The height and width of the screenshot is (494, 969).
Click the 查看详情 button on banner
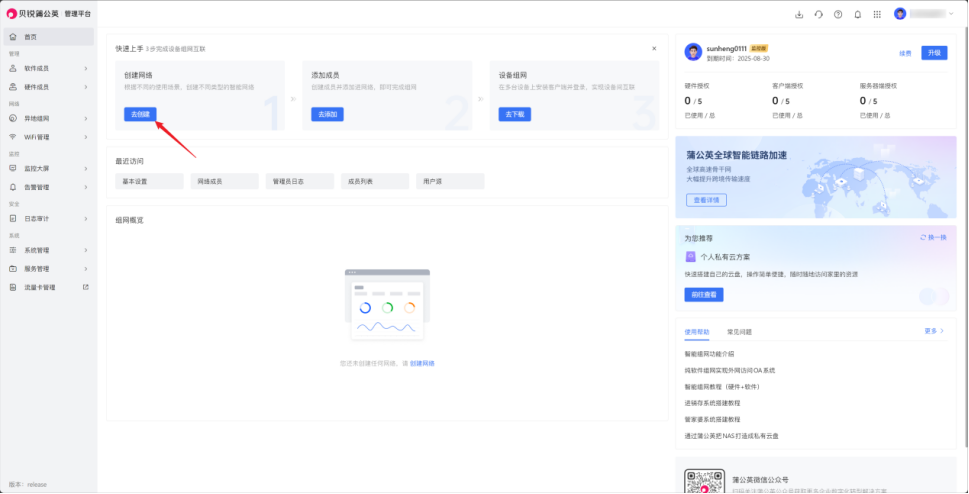pos(706,200)
